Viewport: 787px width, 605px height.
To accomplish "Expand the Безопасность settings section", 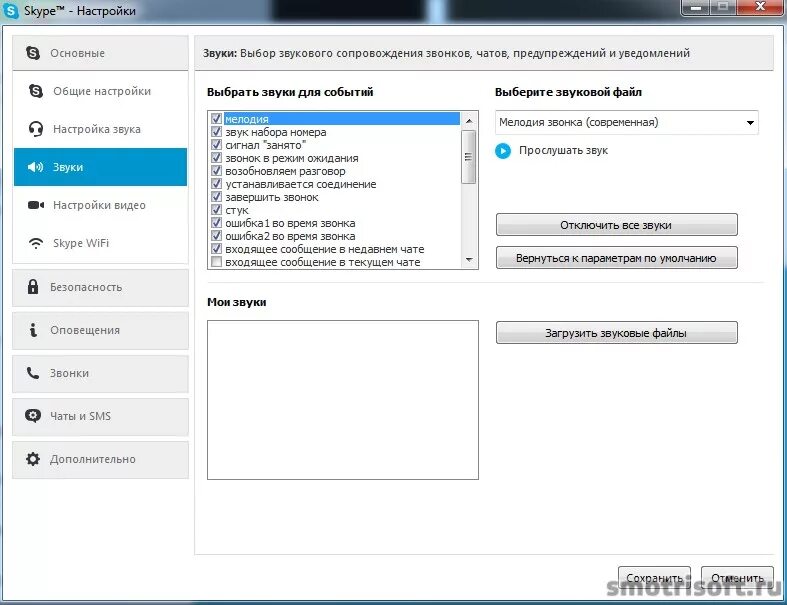I will pos(100,287).
